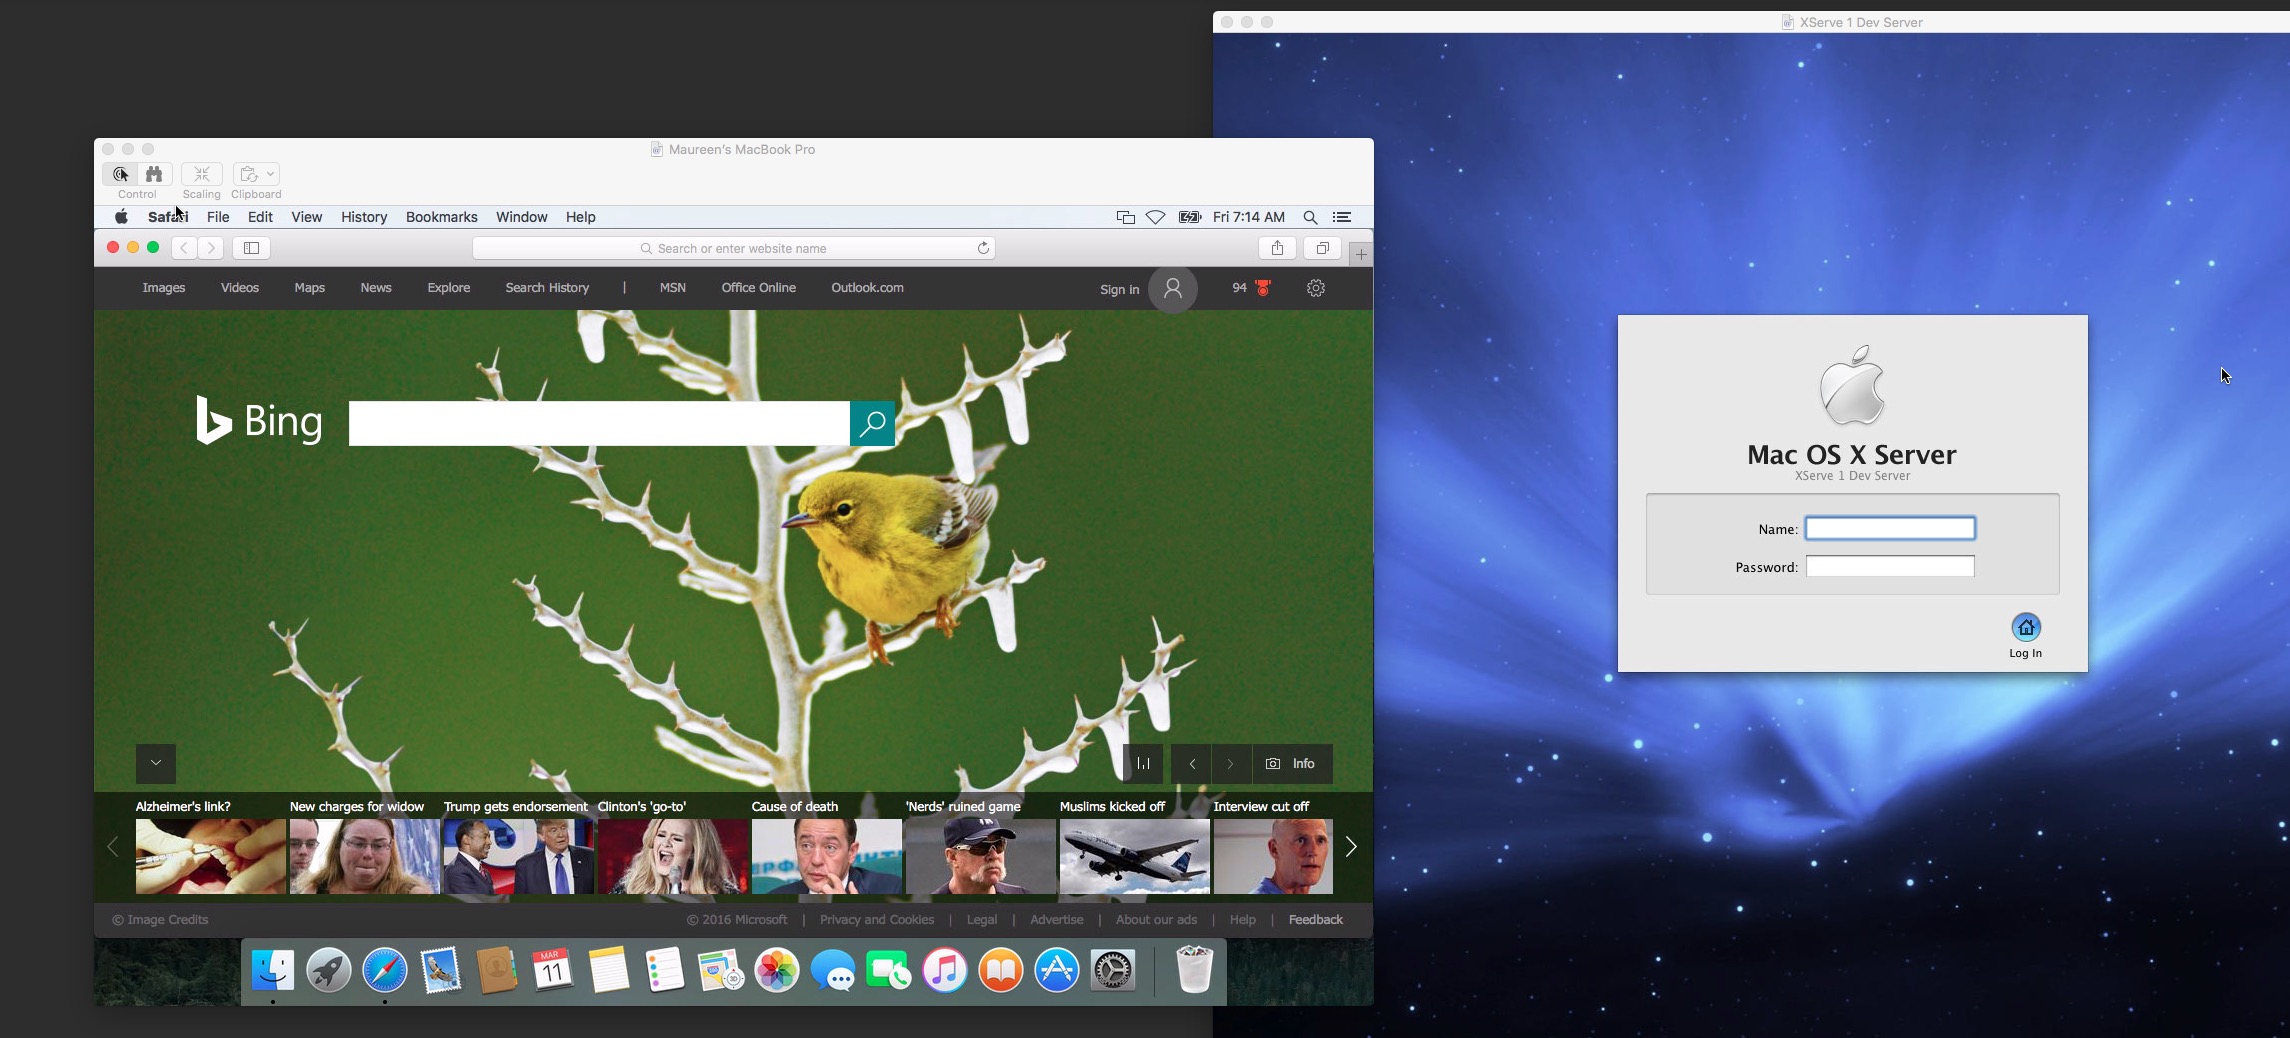Viewport: 2290px width, 1038px height.
Task: Show all tabs in Safari
Action: click(x=1322, y=248)
